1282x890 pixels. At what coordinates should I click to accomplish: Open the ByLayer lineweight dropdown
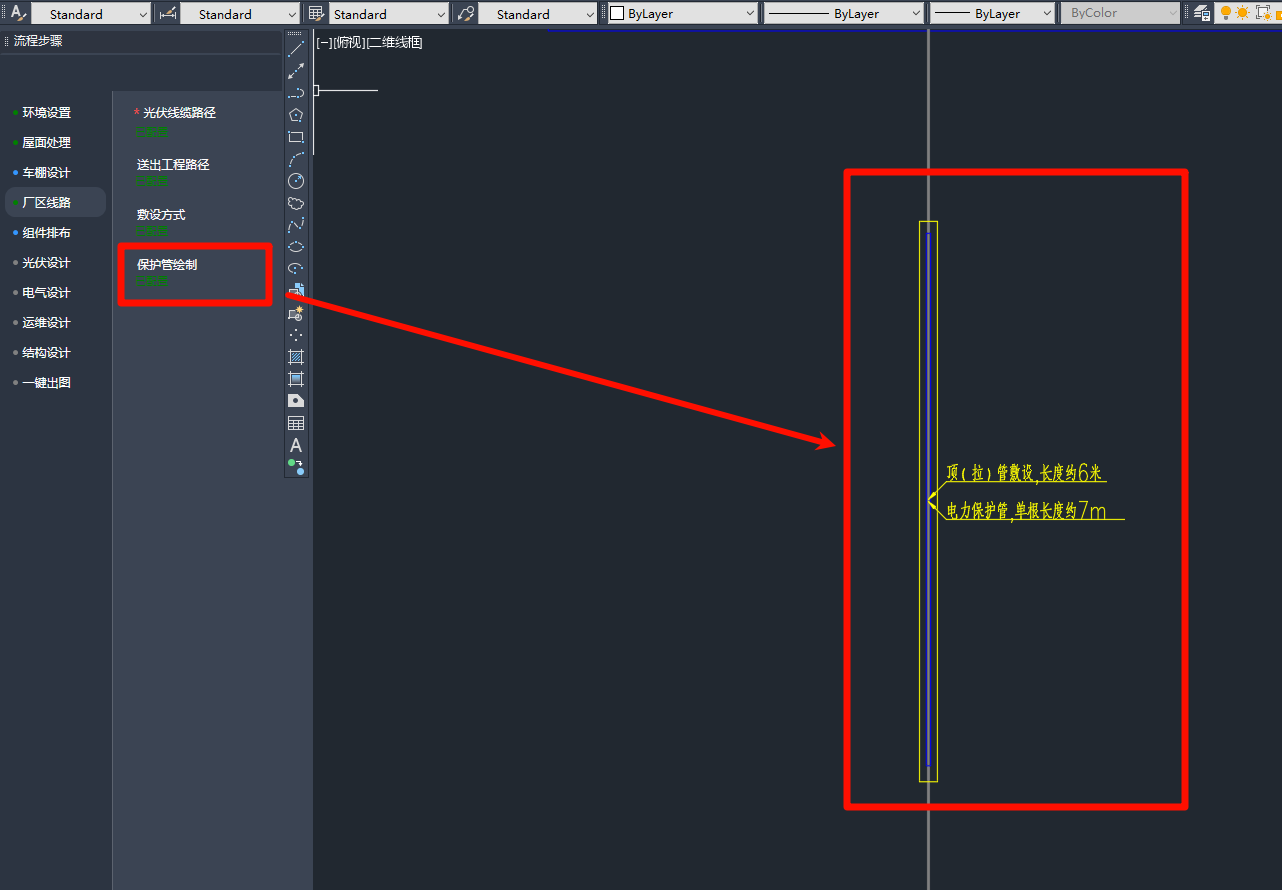coord(992,14)
